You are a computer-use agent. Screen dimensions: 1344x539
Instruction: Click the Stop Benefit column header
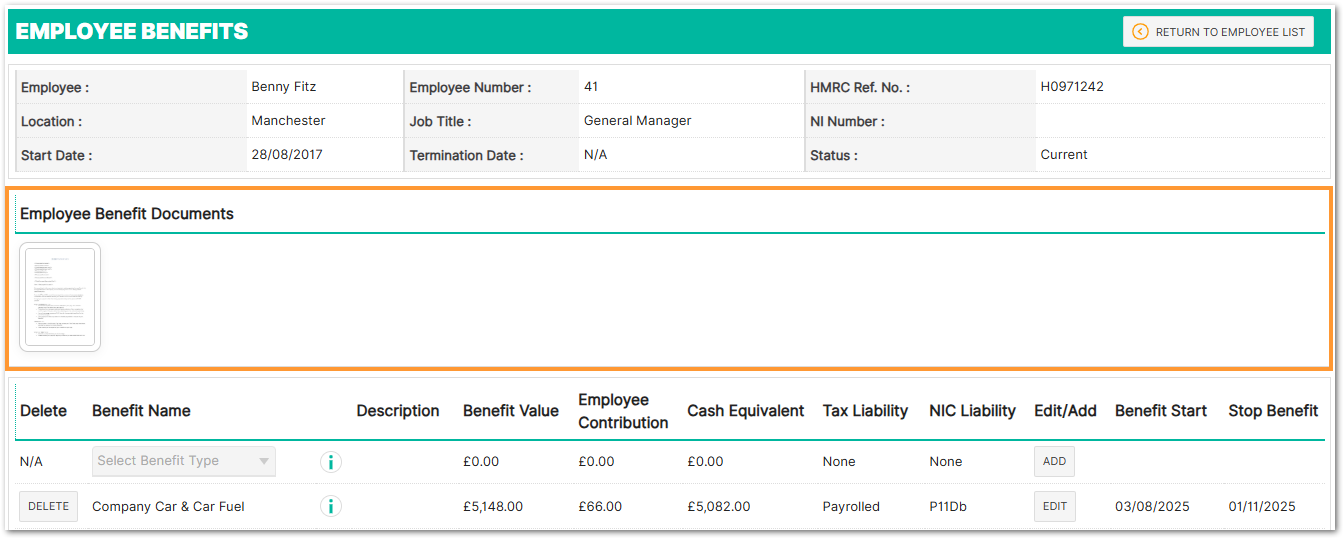point(1273,411)
